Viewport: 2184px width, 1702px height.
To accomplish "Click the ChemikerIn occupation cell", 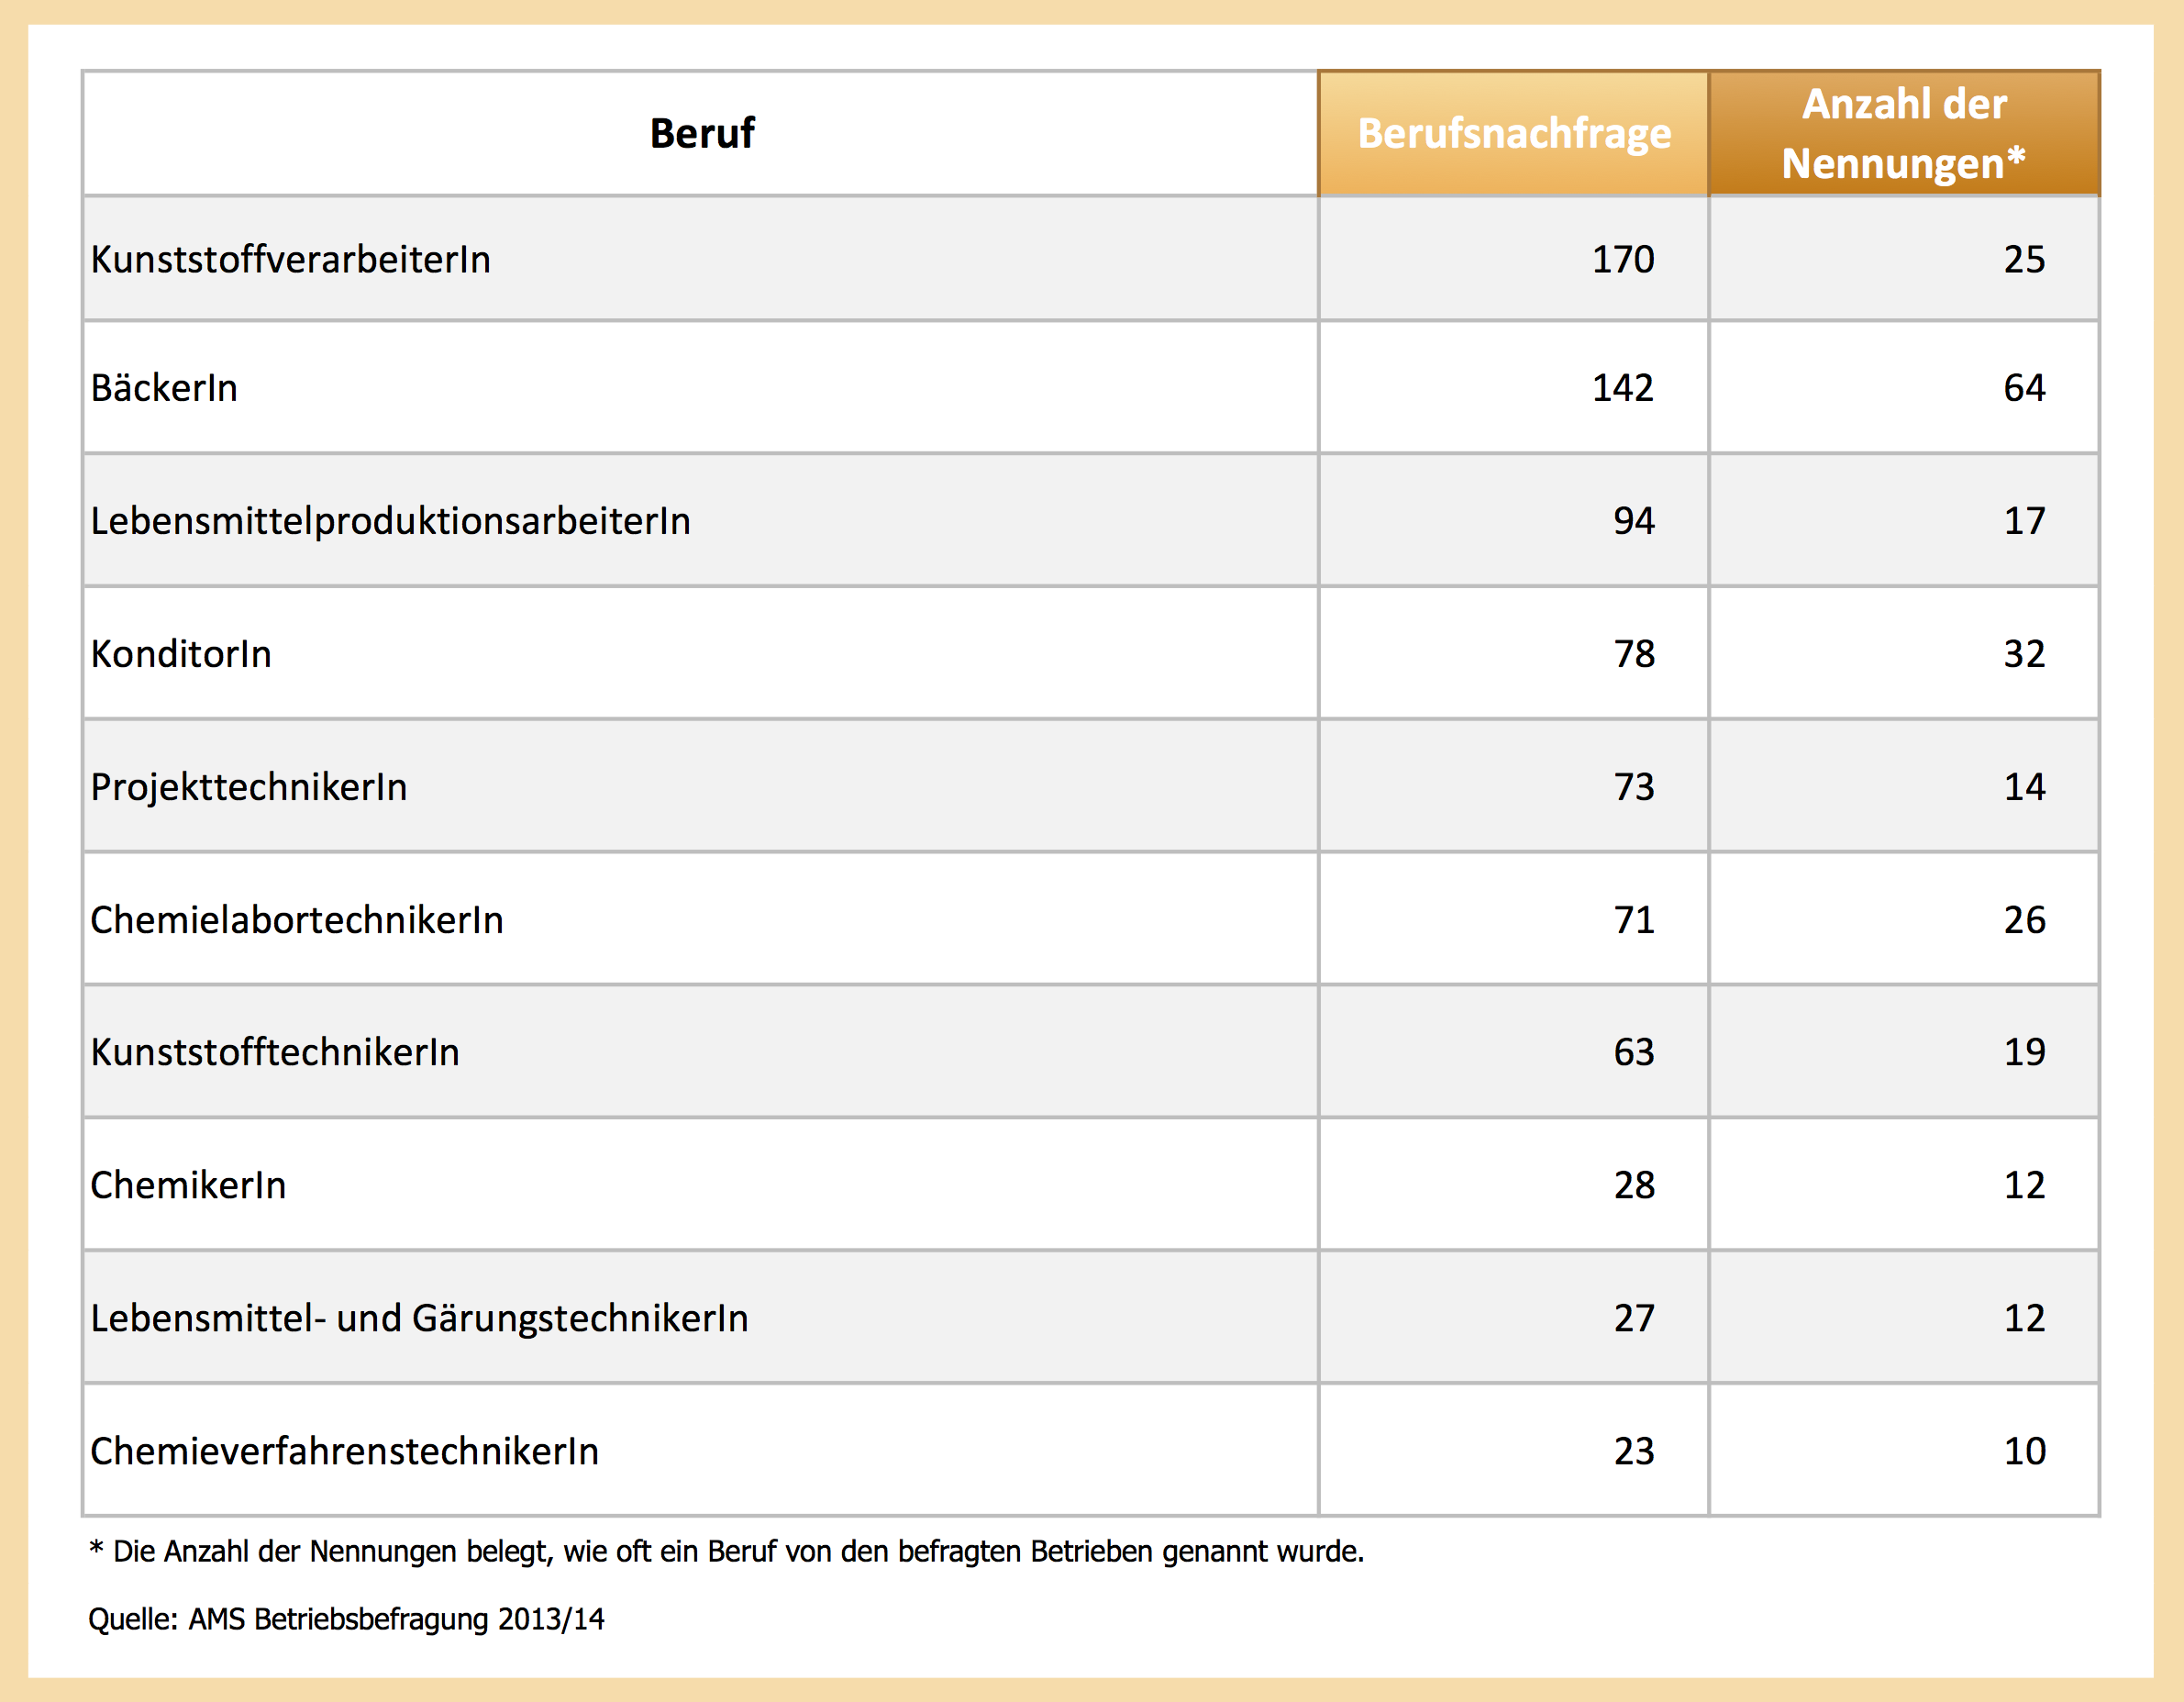I will pos(189,1185).
